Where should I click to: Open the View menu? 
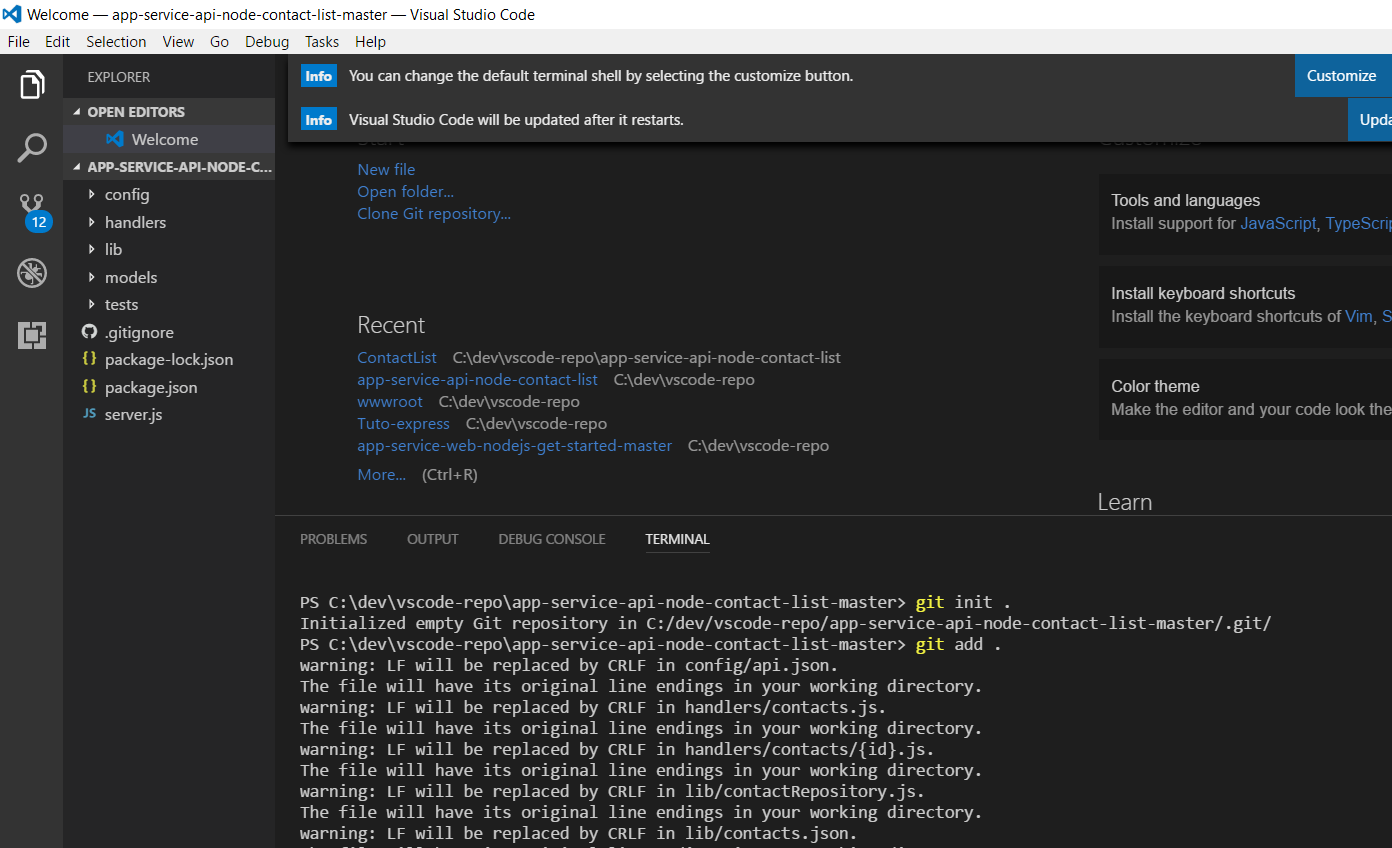[178, 41]
